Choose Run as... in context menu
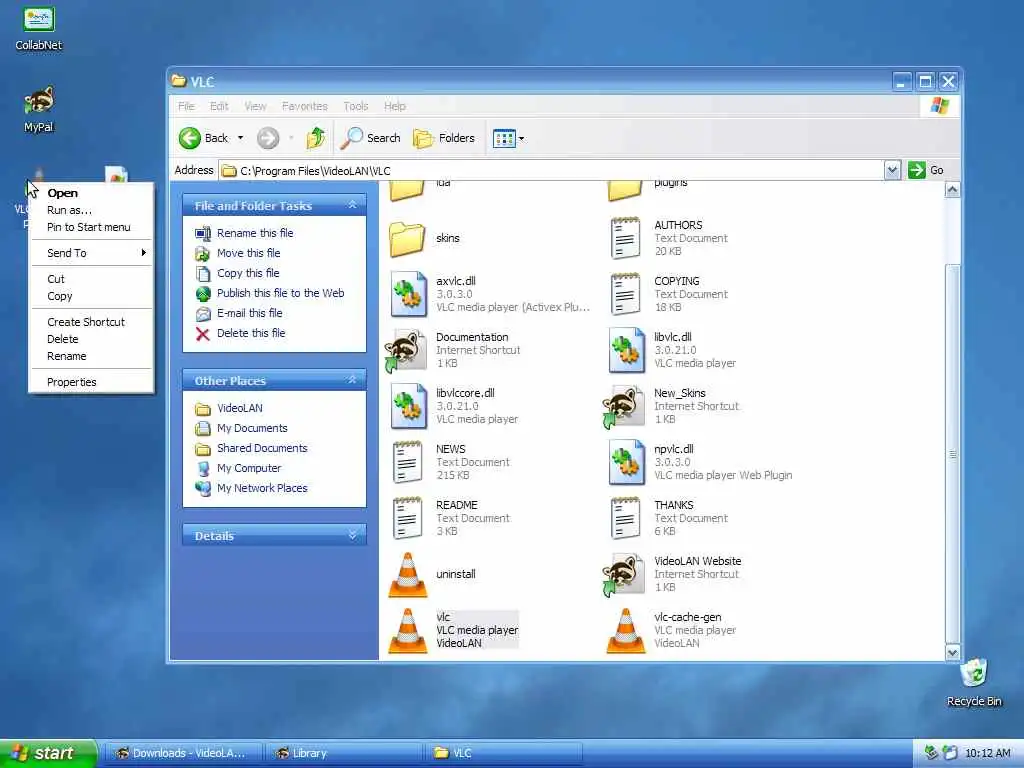Screen dimensions: 1024x768 tap(91, 210)
